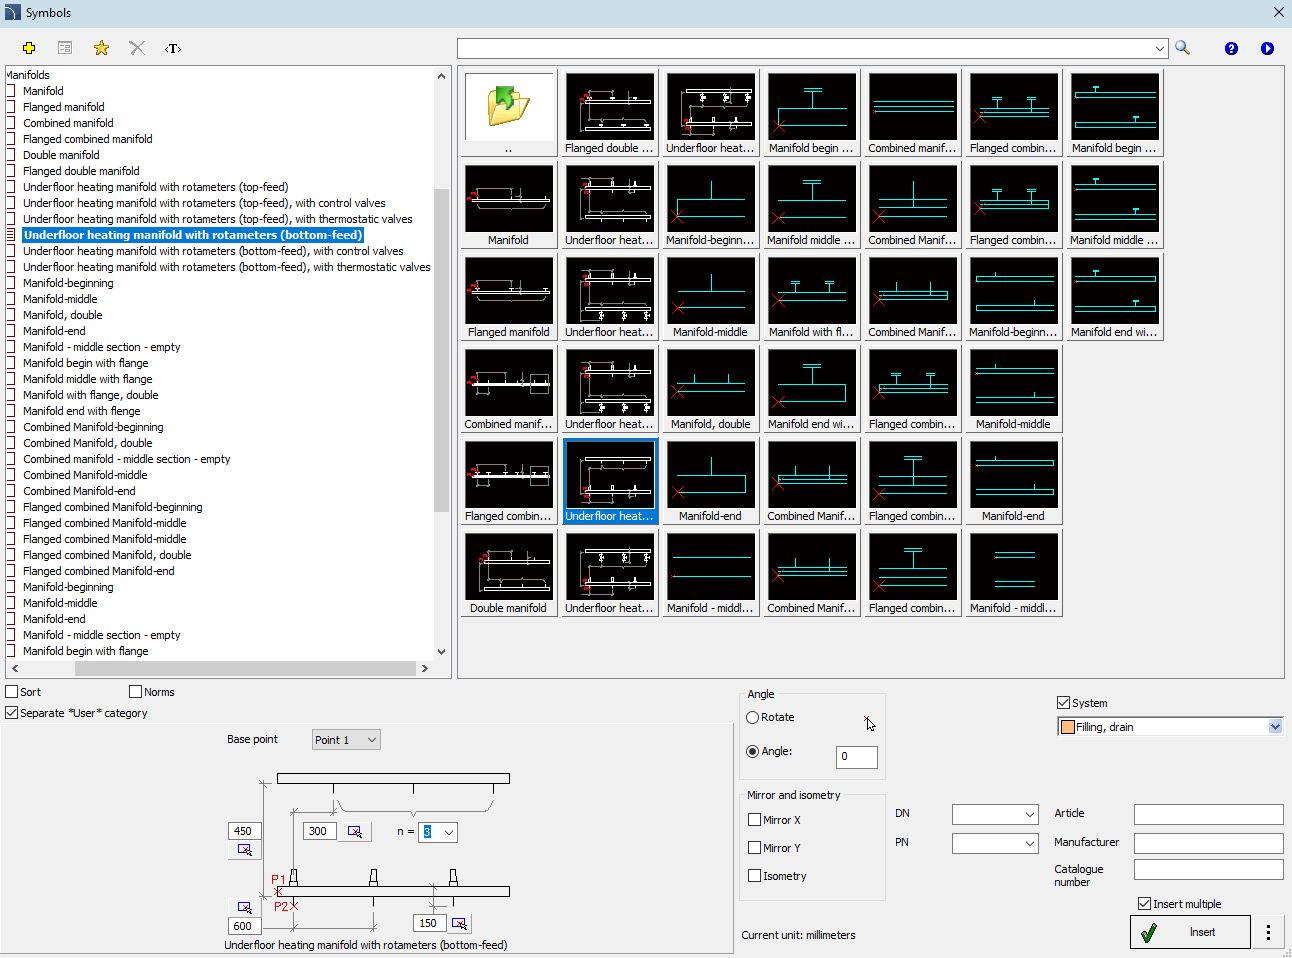The image size is (1292, 958).
Task: Click the star favorites icon in toolbar
Action: tap(101, 48)
